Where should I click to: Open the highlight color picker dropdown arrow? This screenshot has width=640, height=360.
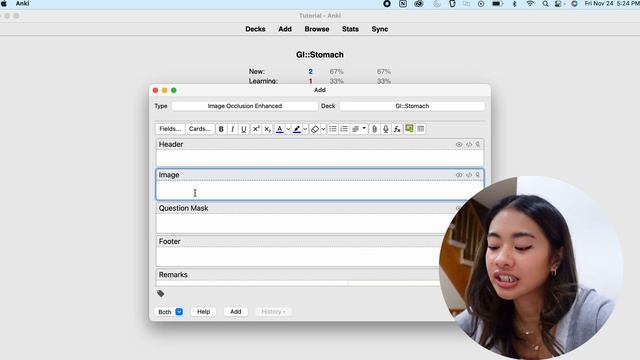(x=305, y=129)
